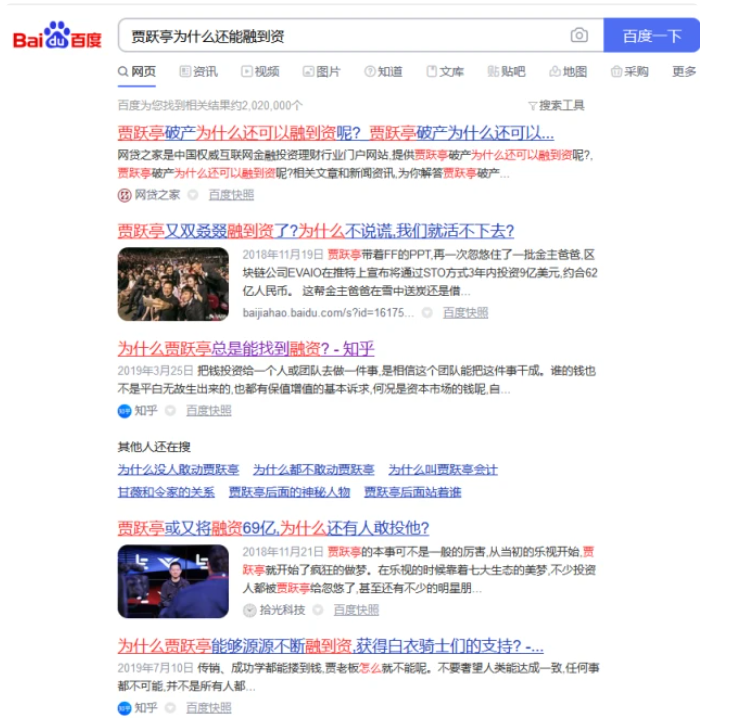Expand the 更多 tab menu

point(684,72)
